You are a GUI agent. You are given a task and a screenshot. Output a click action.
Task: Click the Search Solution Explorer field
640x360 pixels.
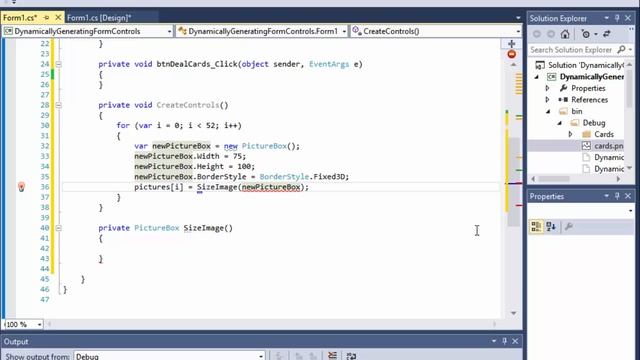coord(571,50)
